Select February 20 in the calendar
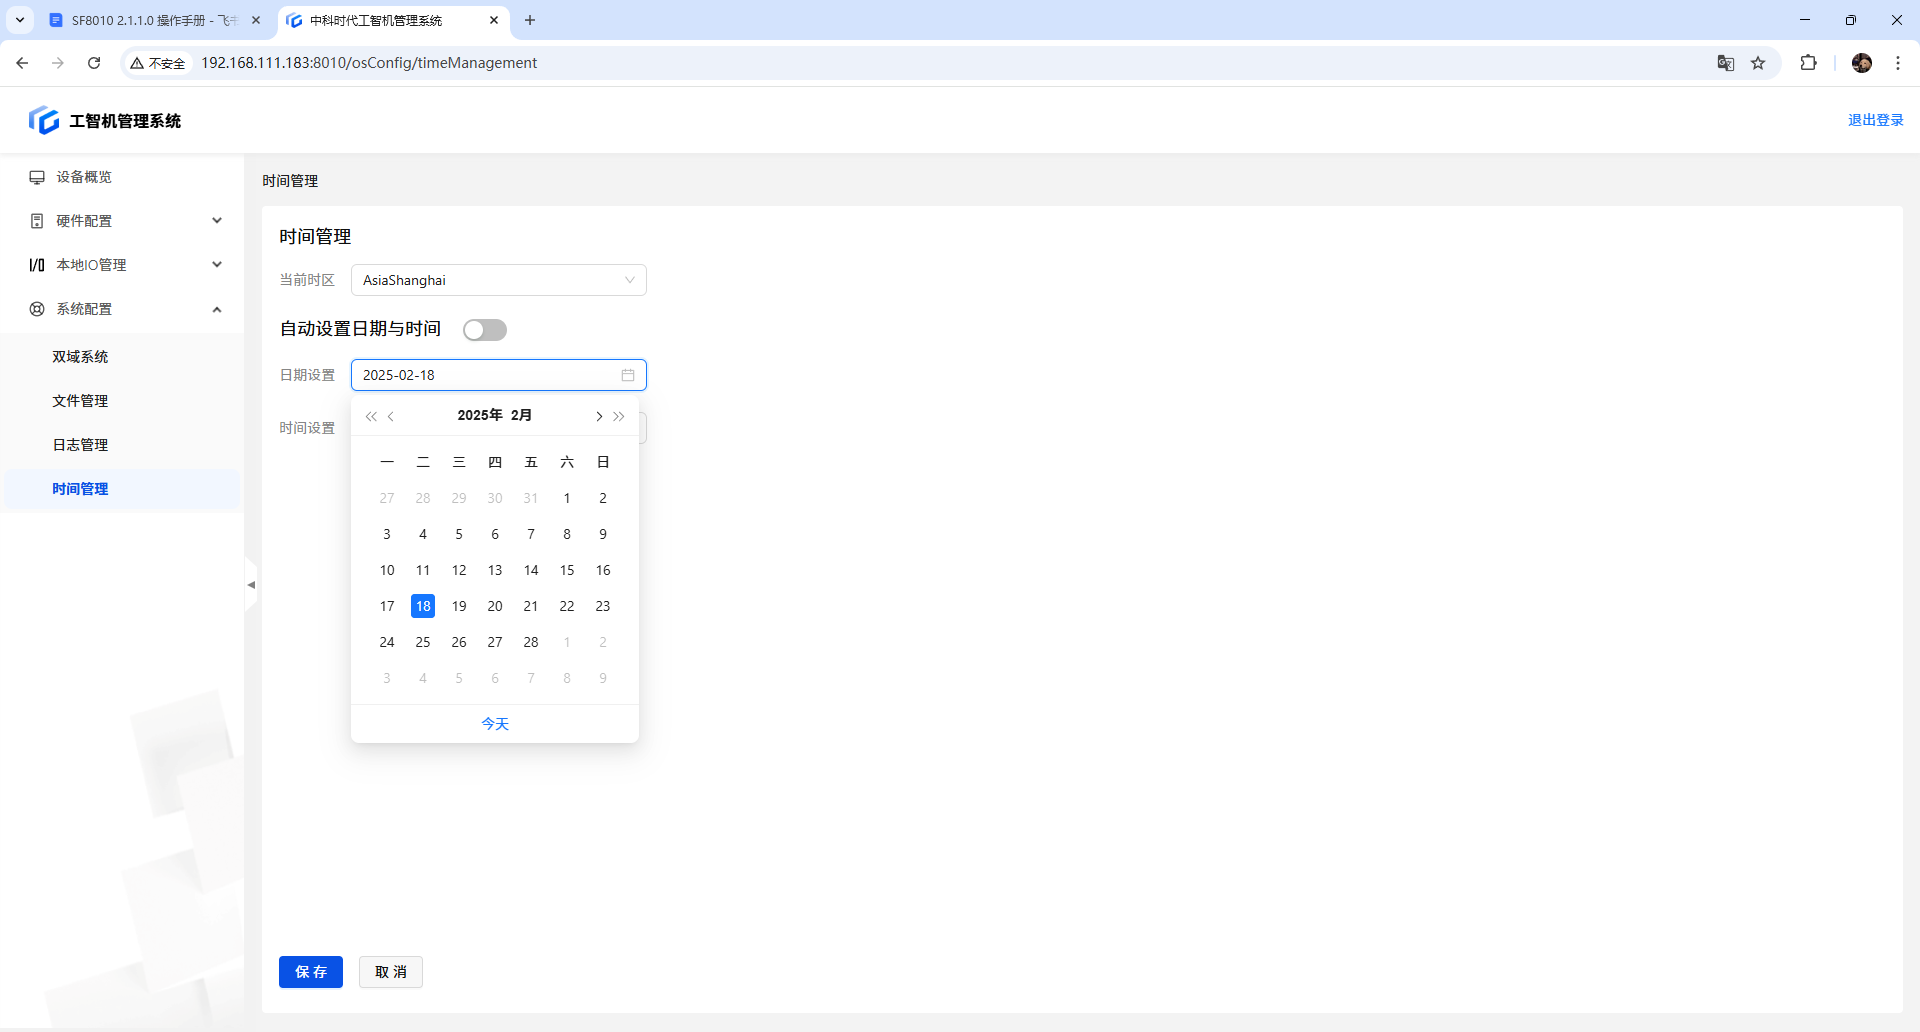The height and width of the screenshot is (1032, 1920). click(x=495, y=606)
